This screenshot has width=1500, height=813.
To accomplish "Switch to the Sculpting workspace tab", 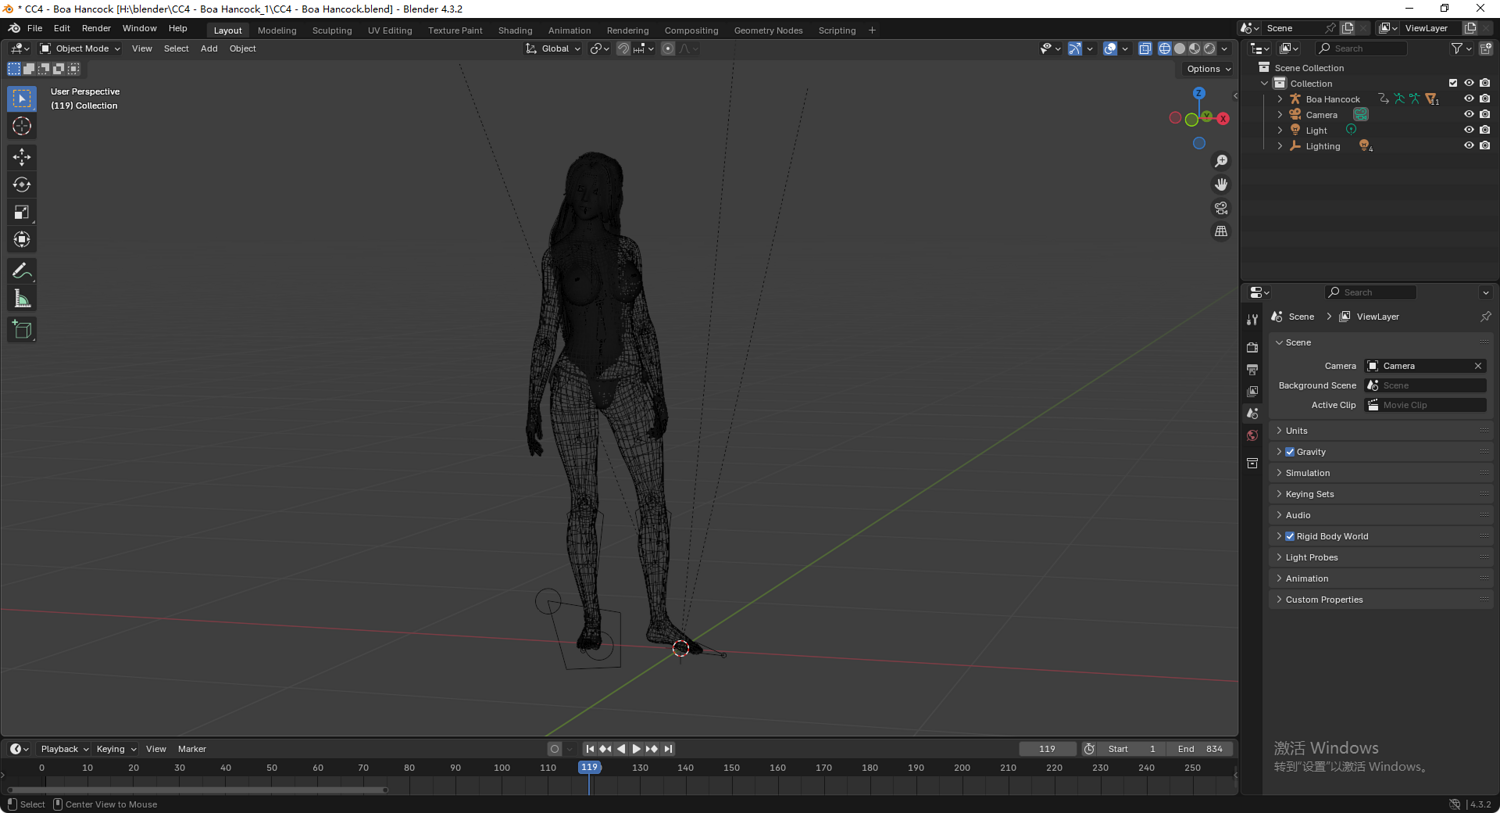I will pos(331,30).
